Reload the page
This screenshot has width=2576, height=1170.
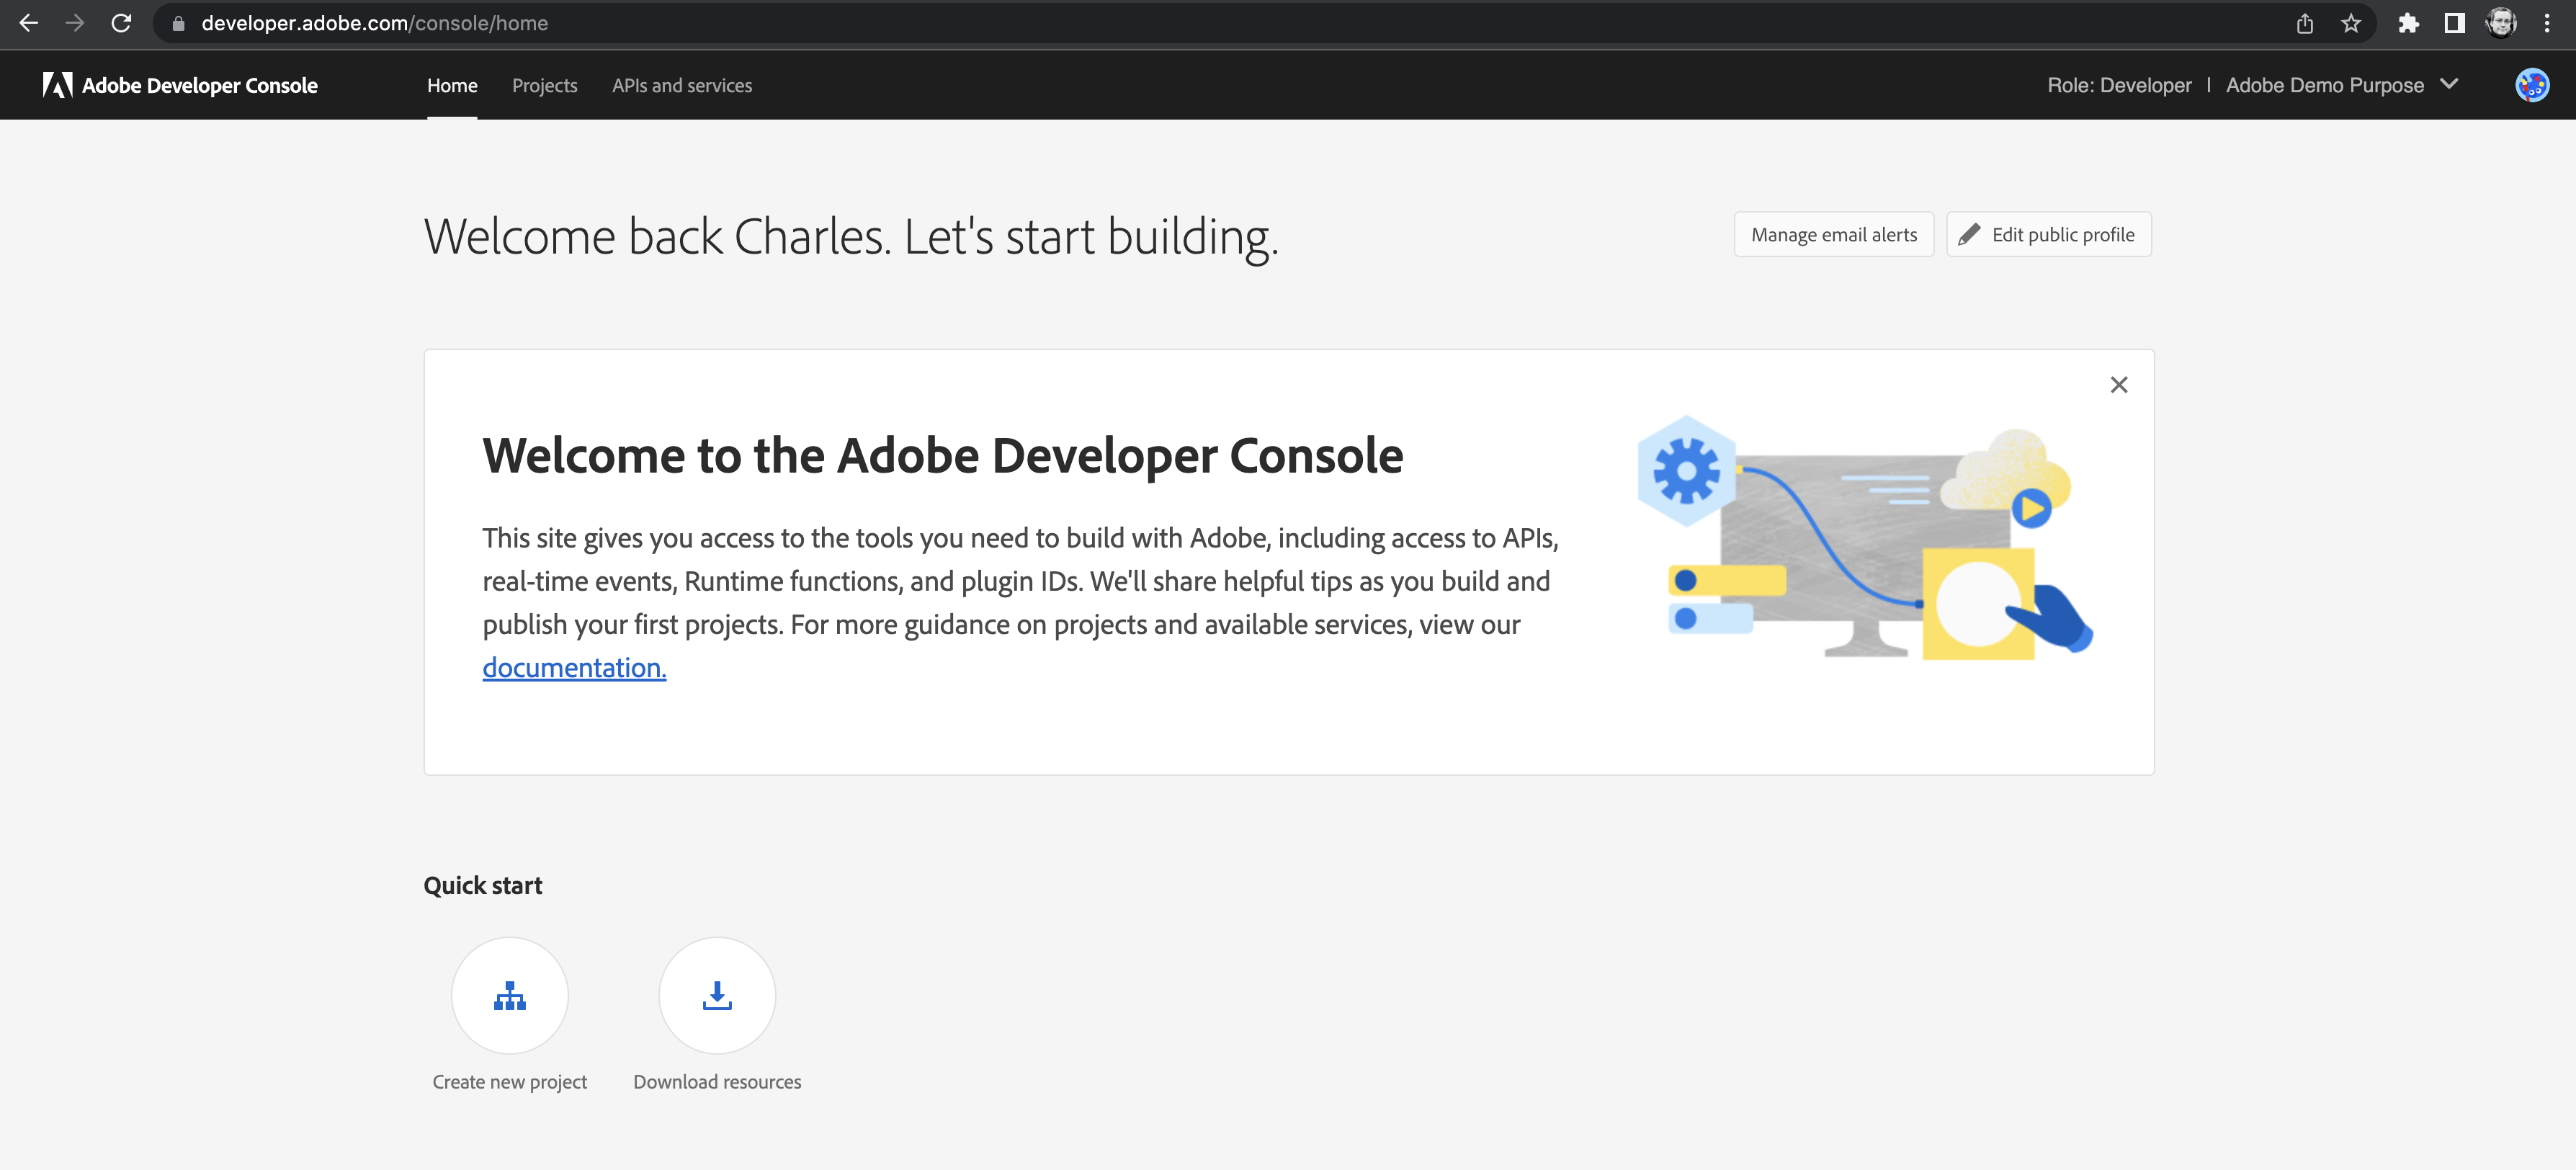point(121,23)
